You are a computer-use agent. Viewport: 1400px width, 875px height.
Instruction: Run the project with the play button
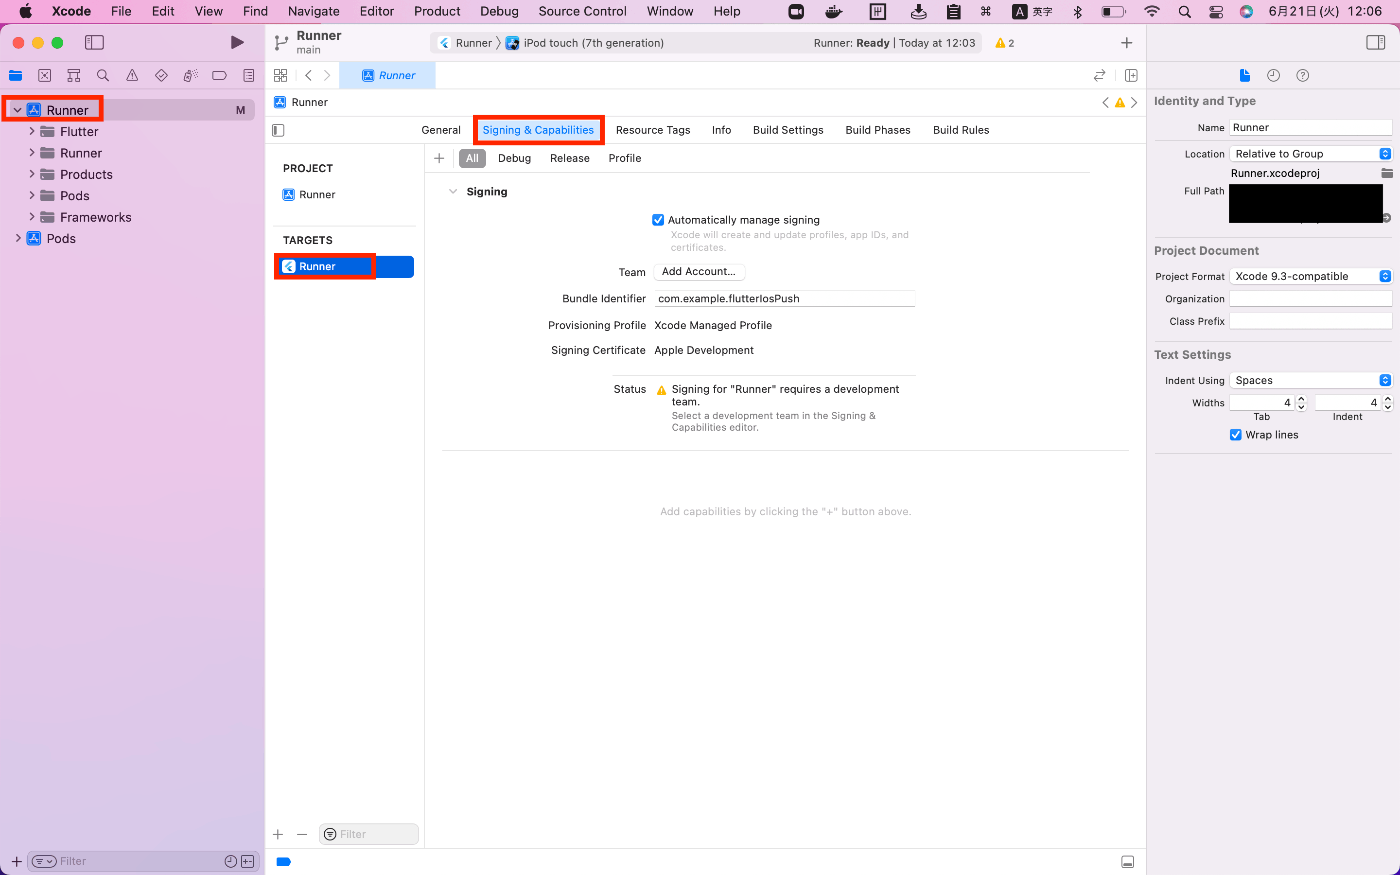[237, 42]
